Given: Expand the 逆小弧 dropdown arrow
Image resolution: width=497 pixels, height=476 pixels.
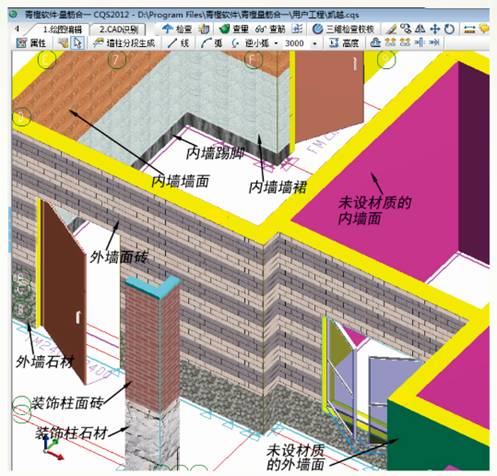Looking at the screenshot, I should point(276,43).
